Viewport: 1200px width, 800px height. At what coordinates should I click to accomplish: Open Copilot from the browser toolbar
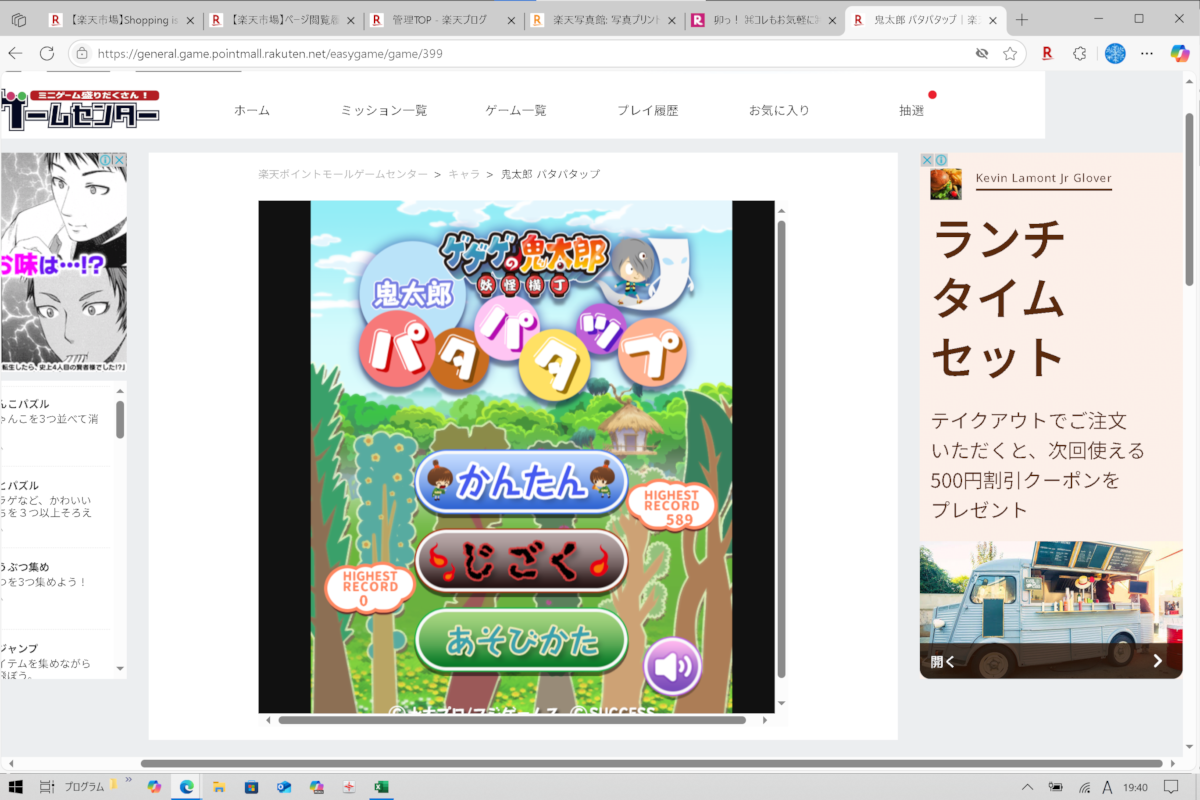pos(1180,54)
